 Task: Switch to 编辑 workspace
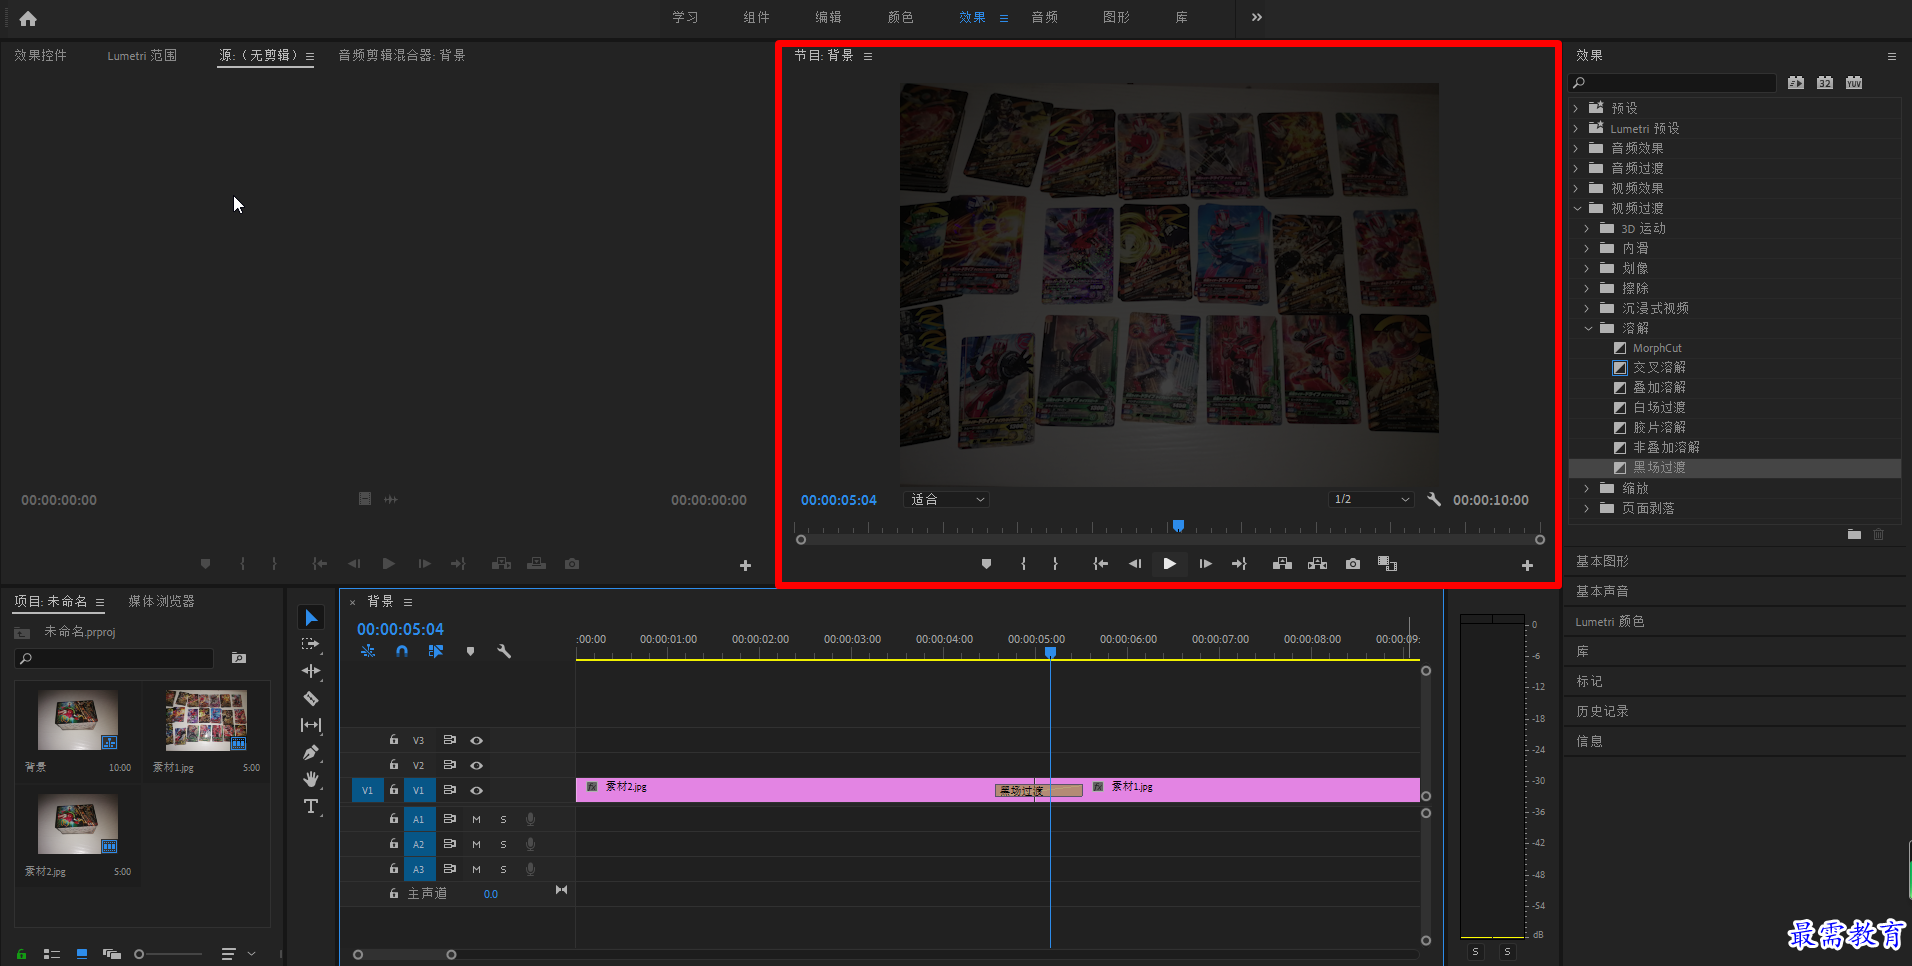click(828, 17)
